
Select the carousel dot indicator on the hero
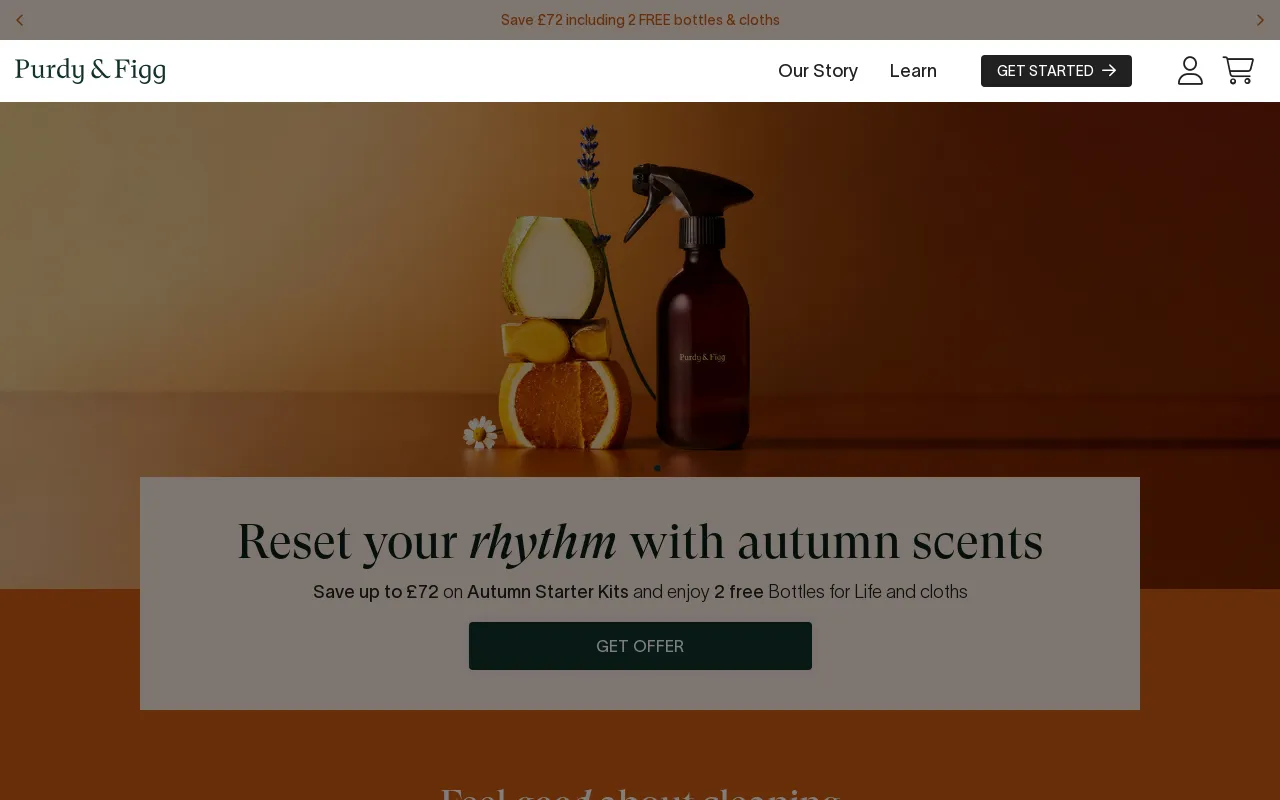pyautogui.click(x=657, y=468)
